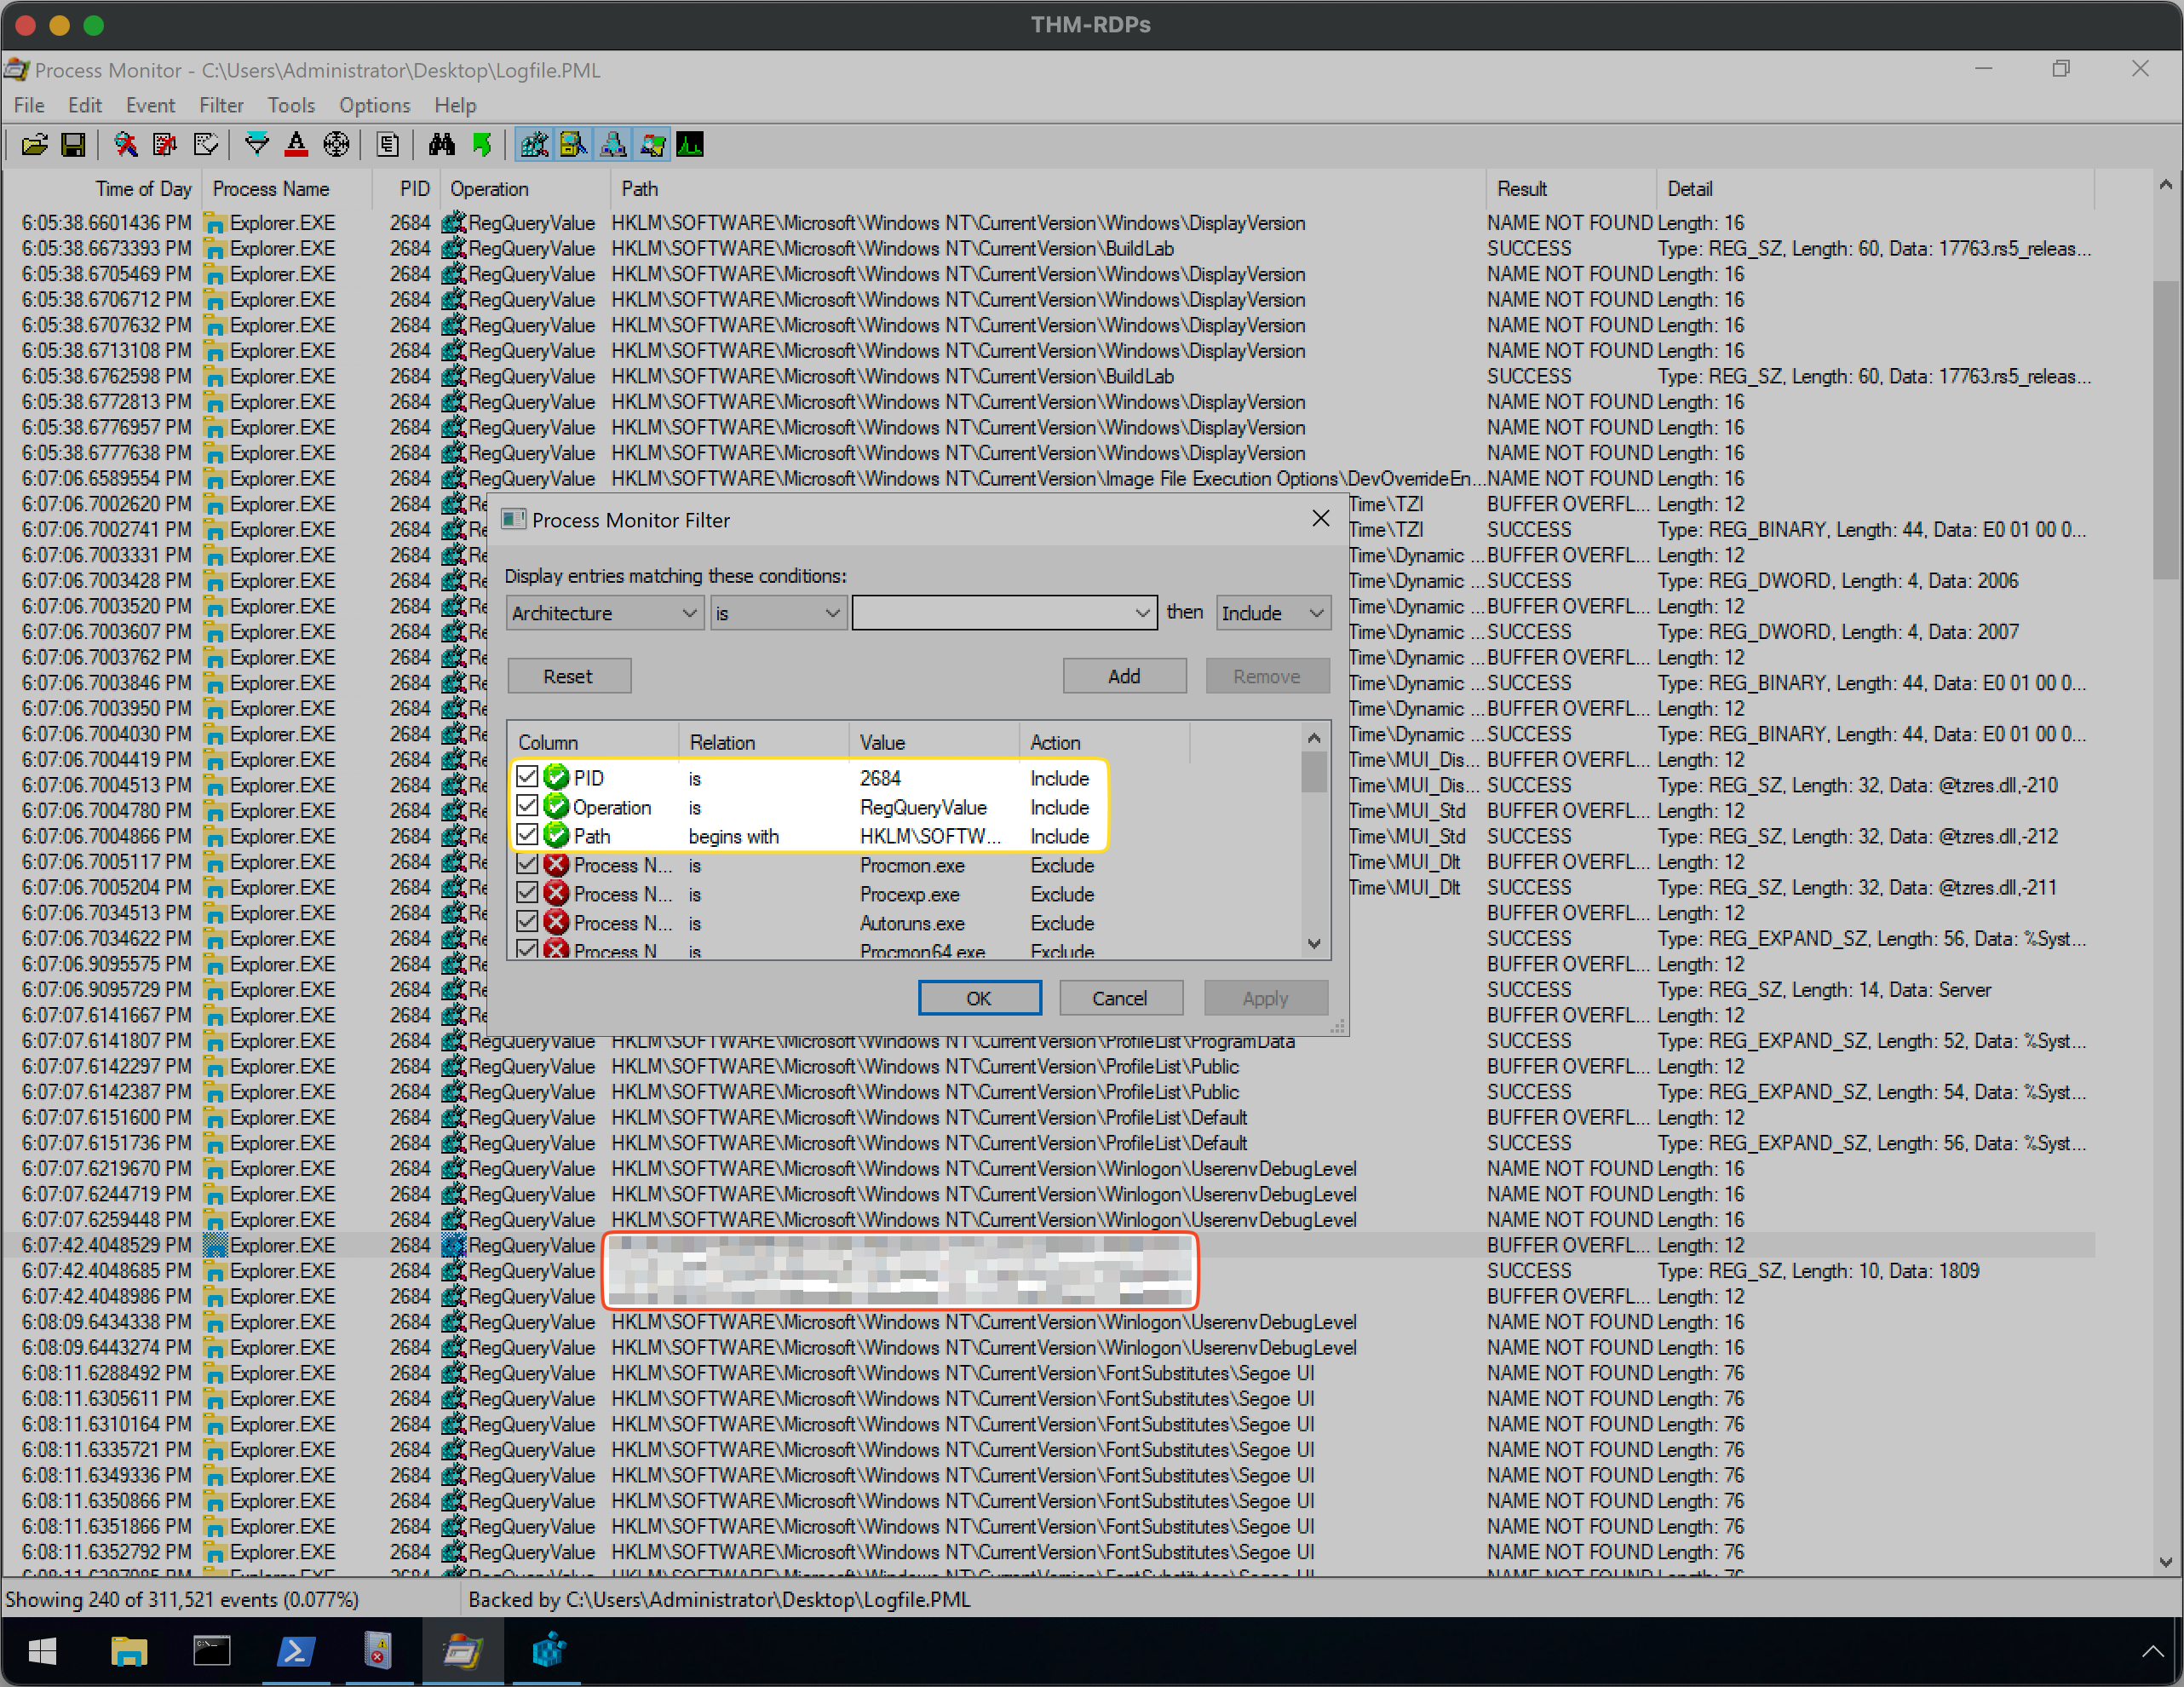
Task: Click the green check icon in PID filter row
Action: tap(557, 777)
